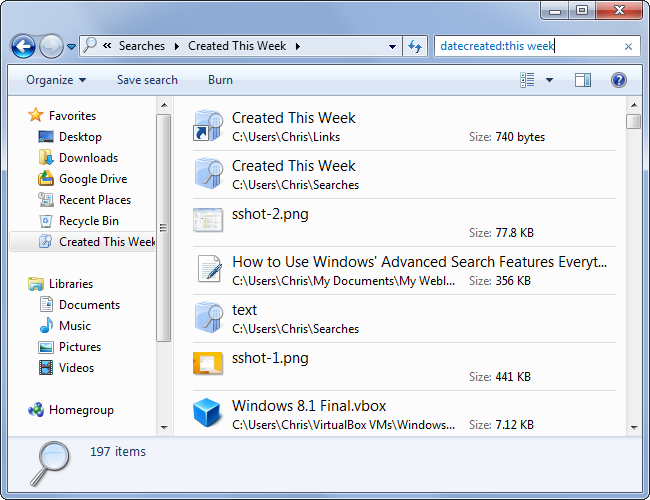
Task: Click the Windows 8.1 Final.vbox file icon
Action: [207, 413]
